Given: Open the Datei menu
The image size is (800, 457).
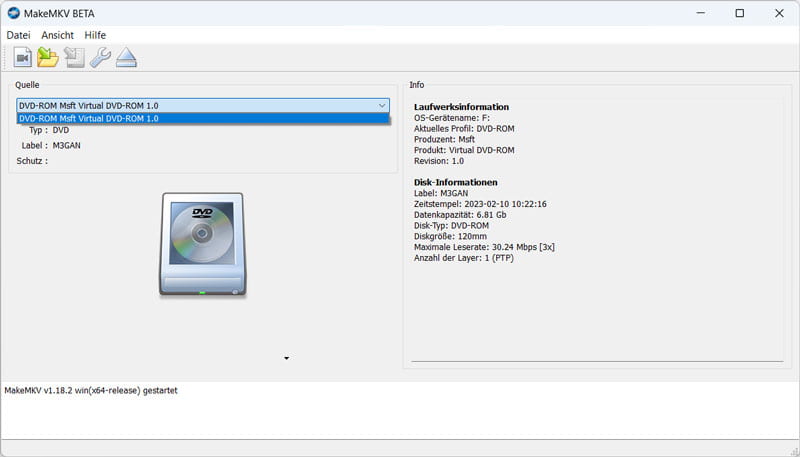Looking at the screenshot, I should (x=18, y=35).
